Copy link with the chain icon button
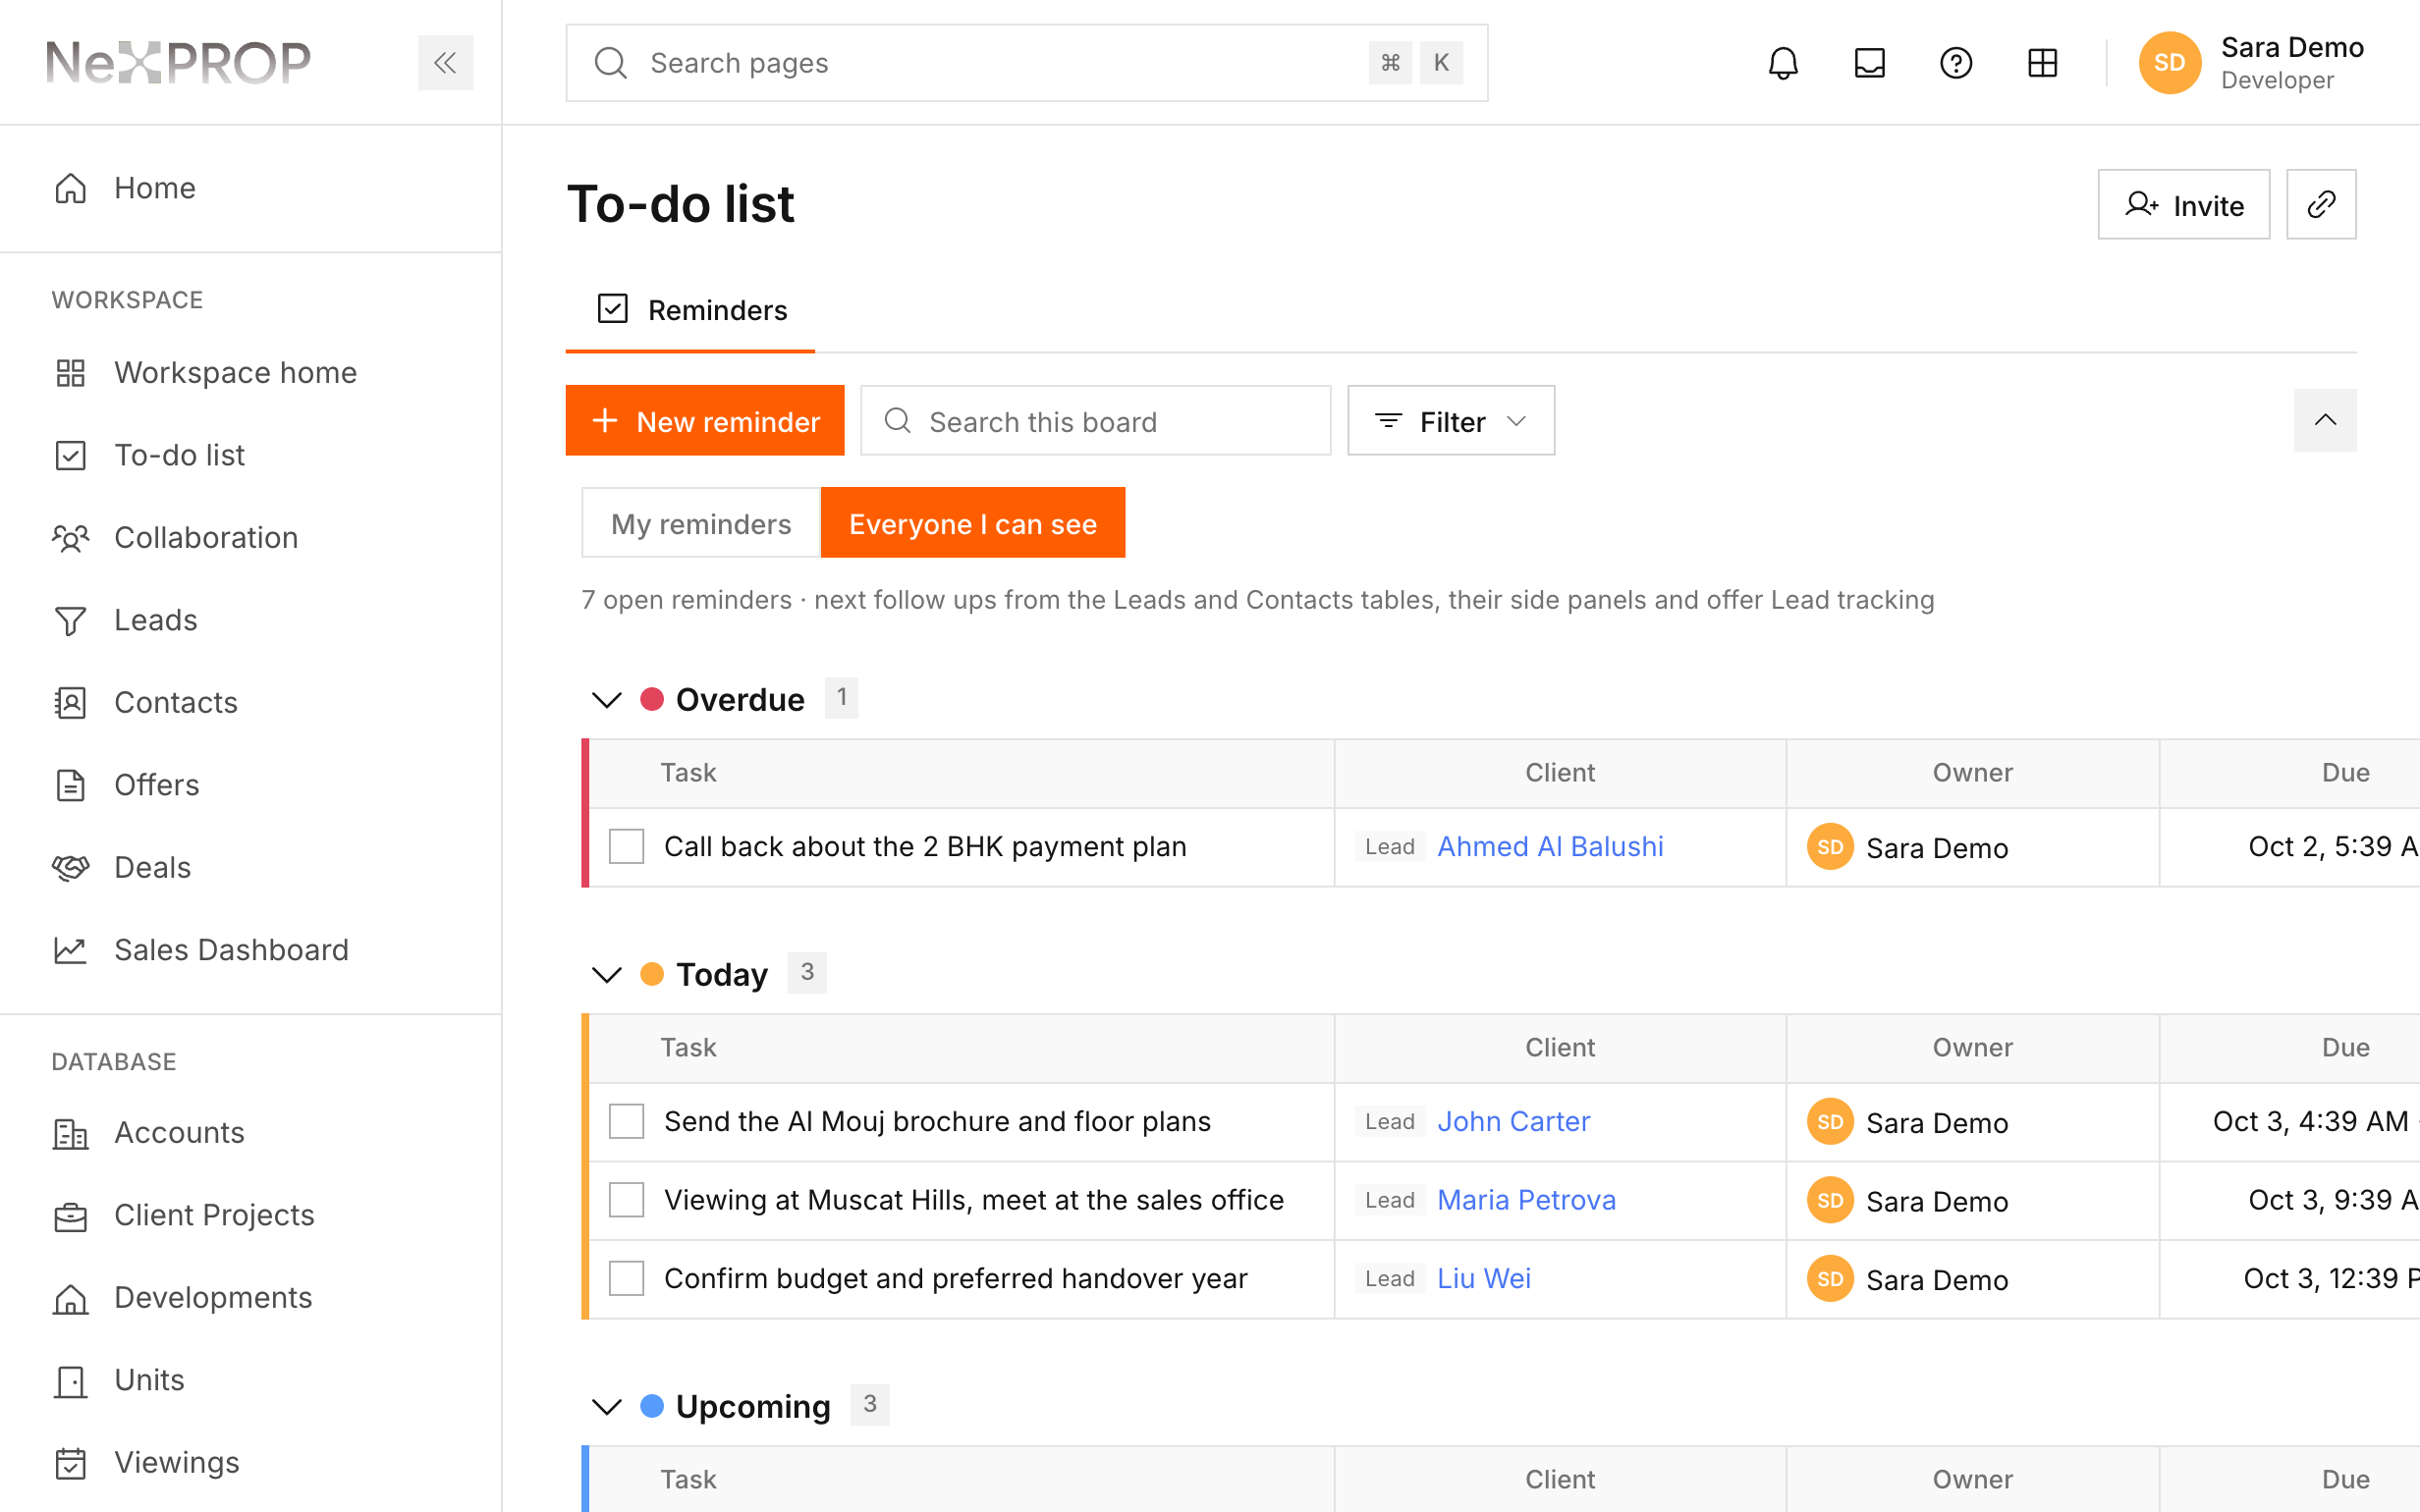 click(2321, 204)
